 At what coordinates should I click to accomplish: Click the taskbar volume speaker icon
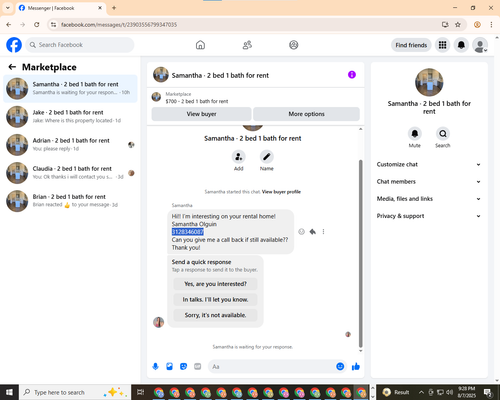(450, 392)
